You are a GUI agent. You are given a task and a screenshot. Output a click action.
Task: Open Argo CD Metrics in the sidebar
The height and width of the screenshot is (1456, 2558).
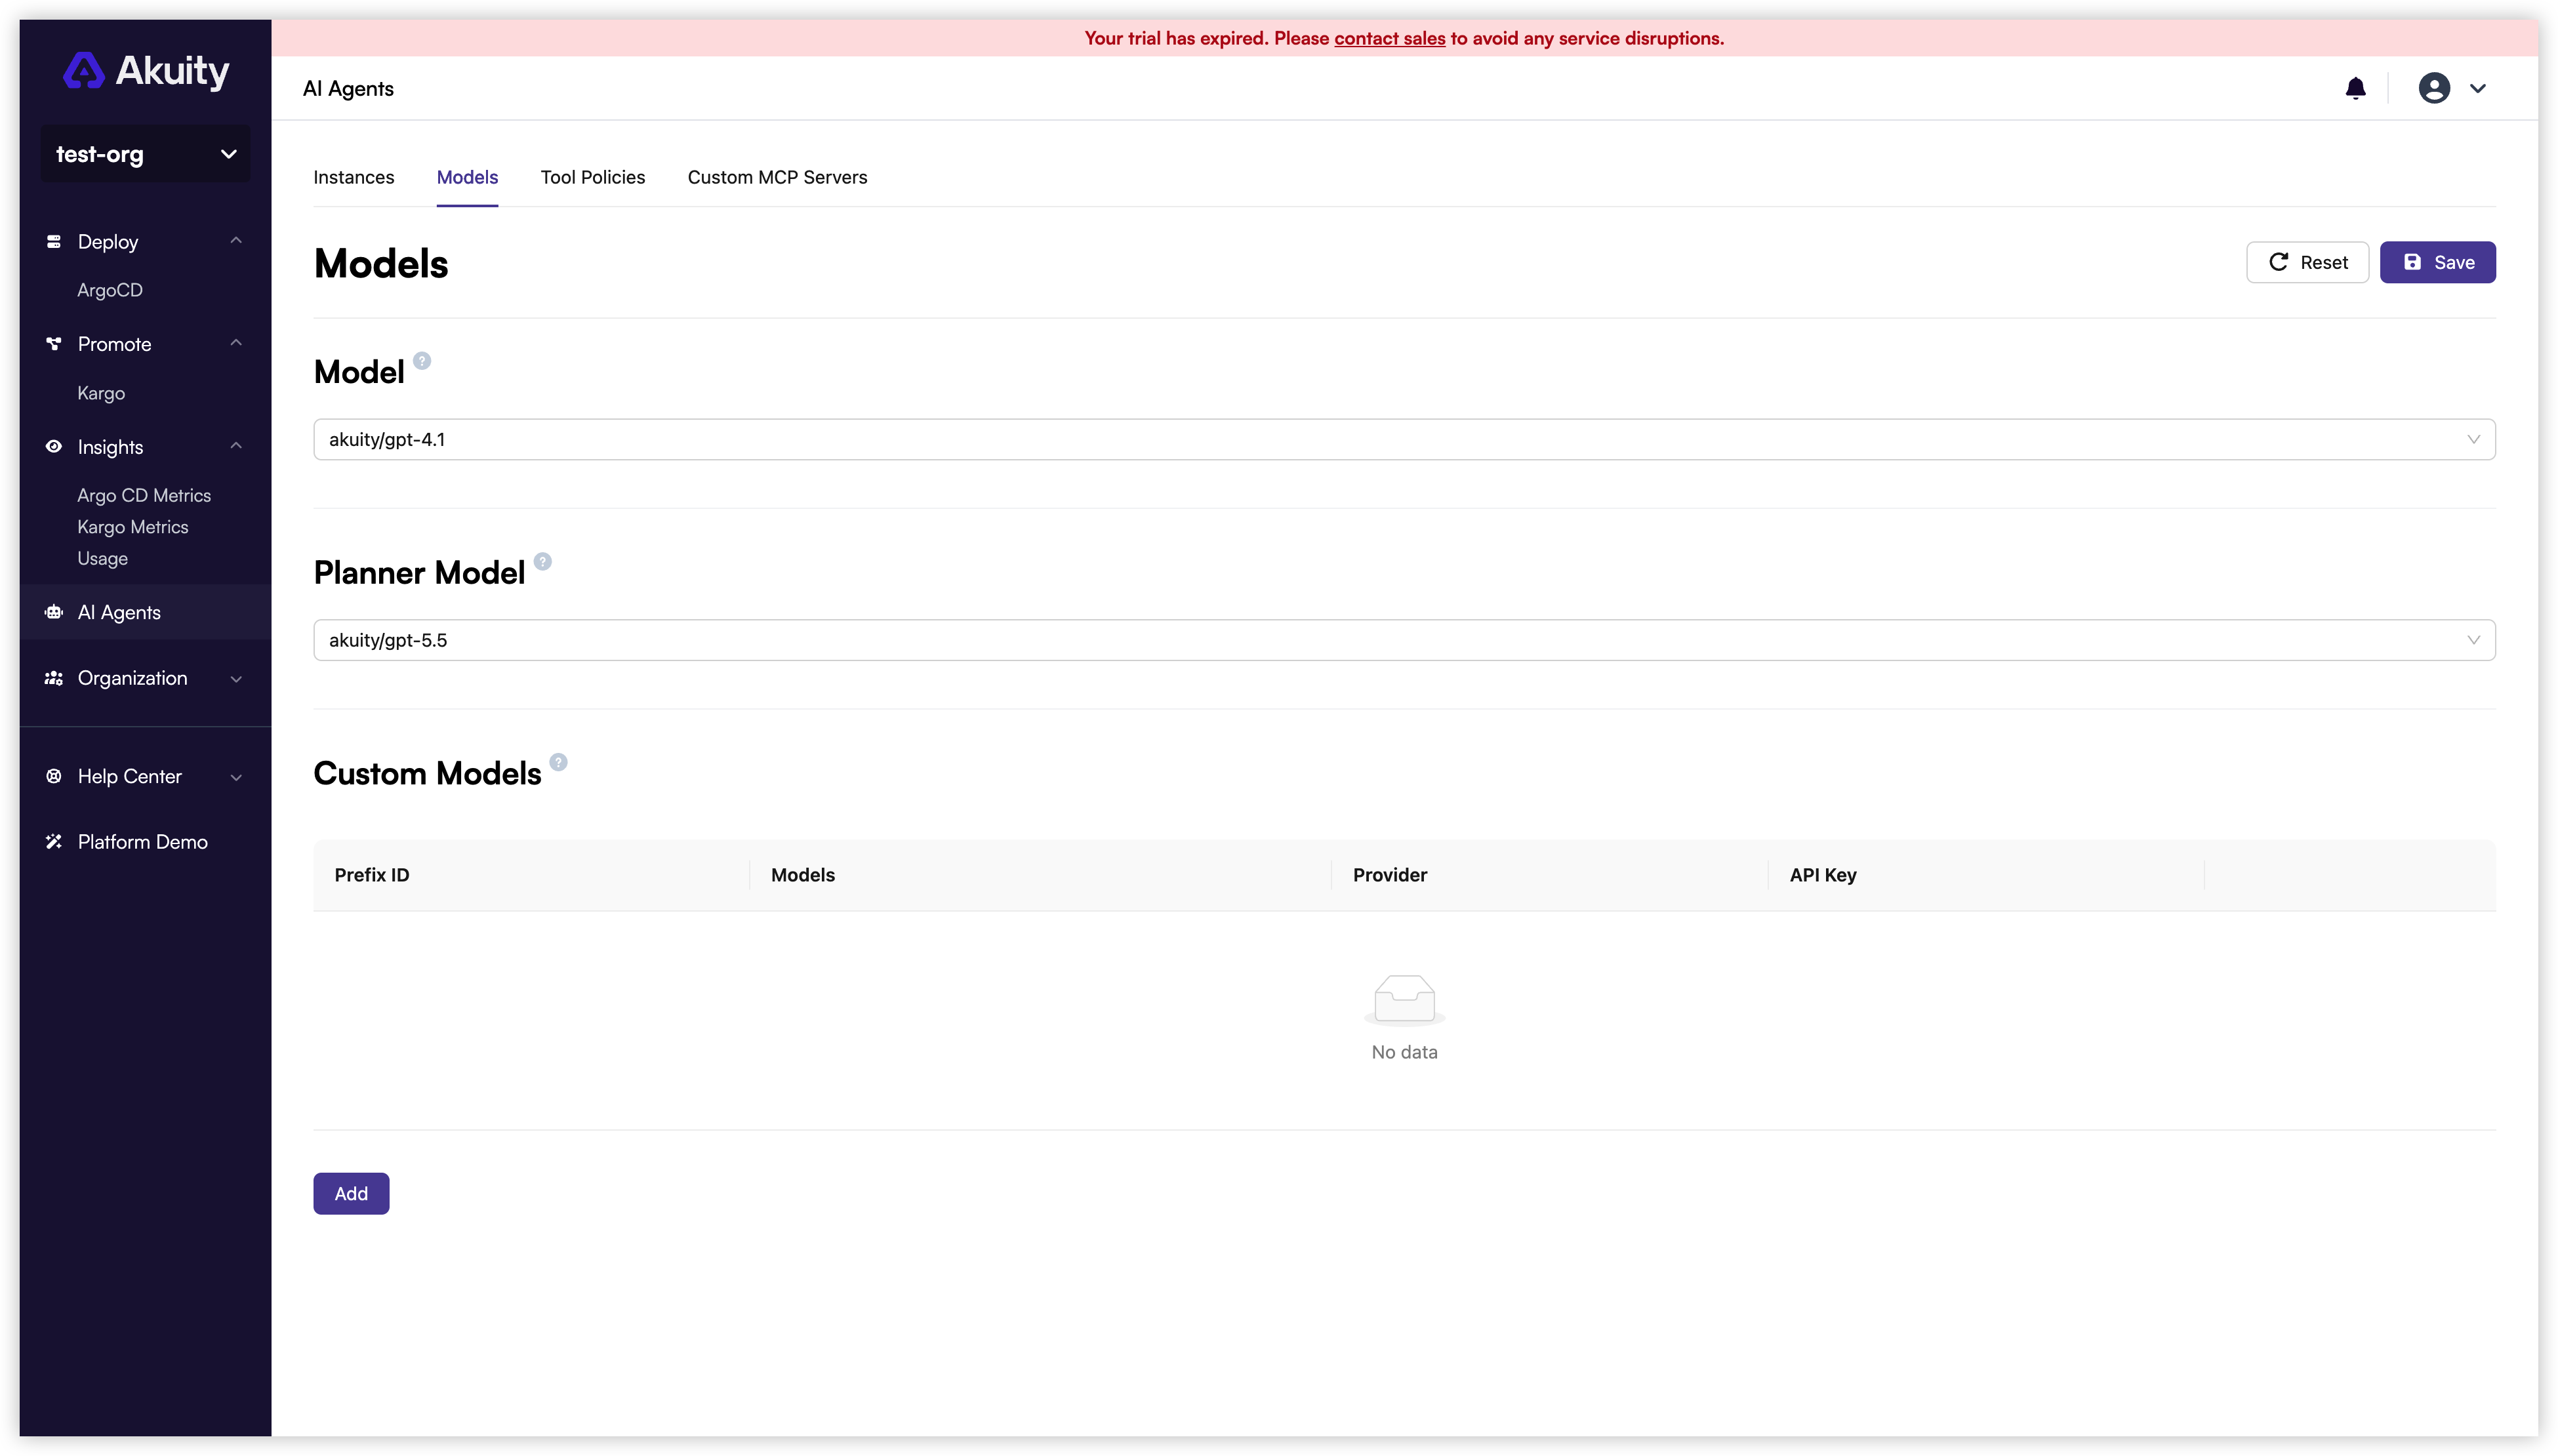pos(144,495)
